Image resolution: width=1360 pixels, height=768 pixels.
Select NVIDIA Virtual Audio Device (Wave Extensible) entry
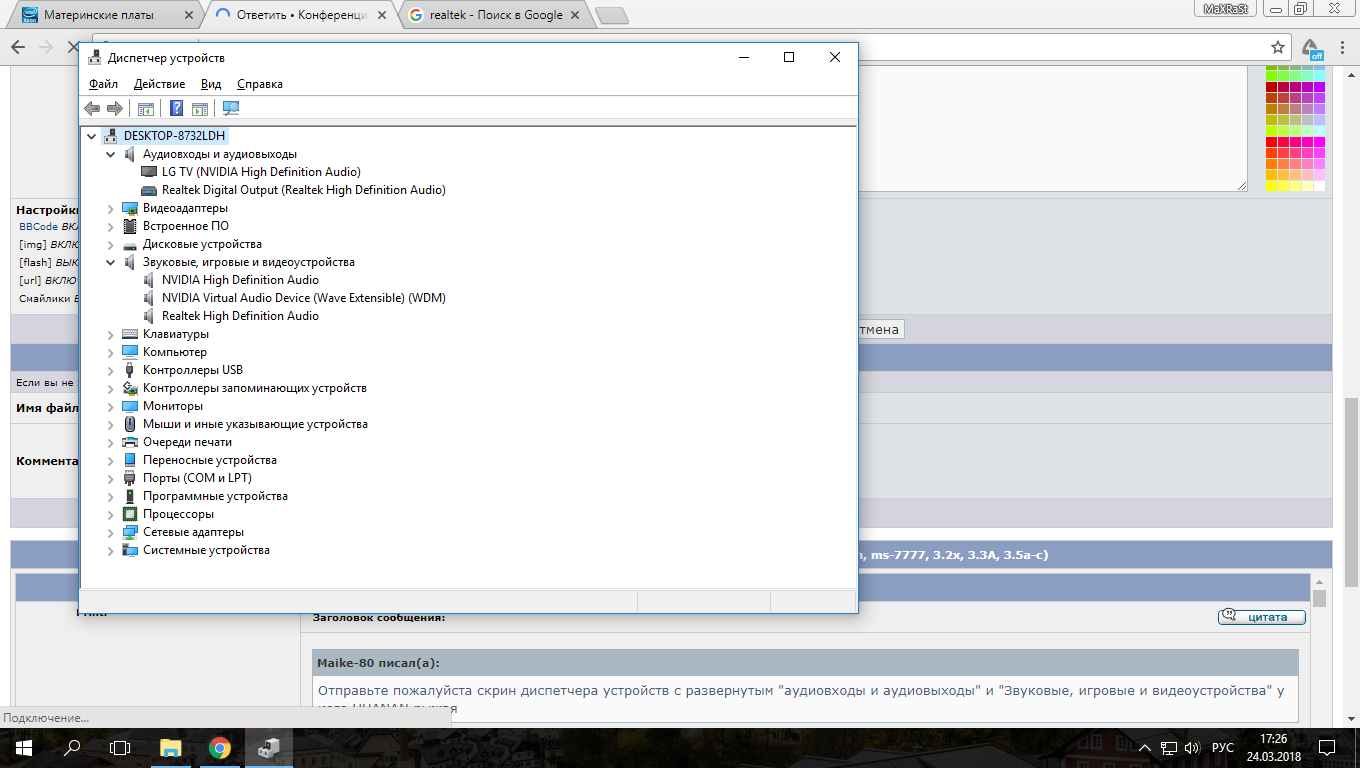coord(304,298)
